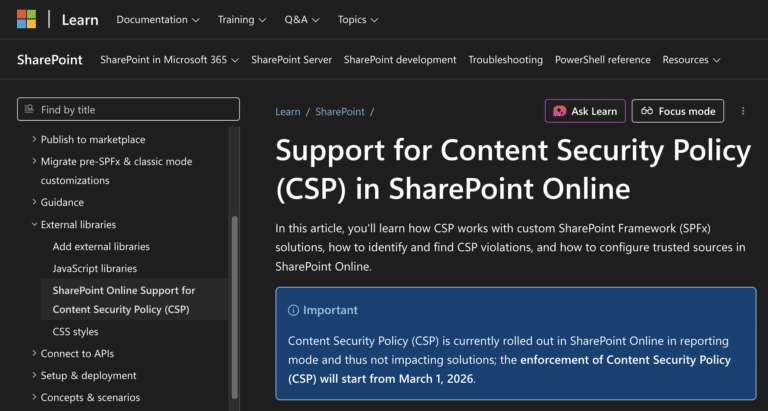Go to the SharePoint Server tab
The image size is (768, 411).
[291, 60]
